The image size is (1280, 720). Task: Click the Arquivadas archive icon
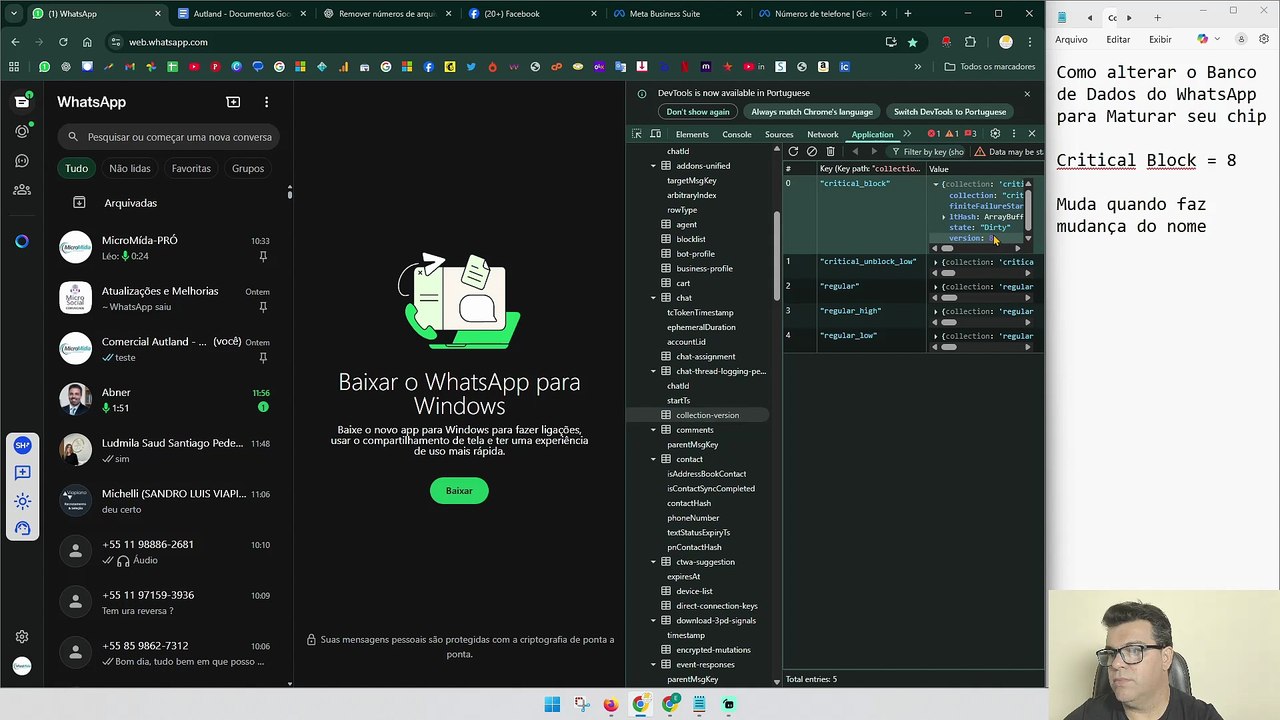(79, 203)
